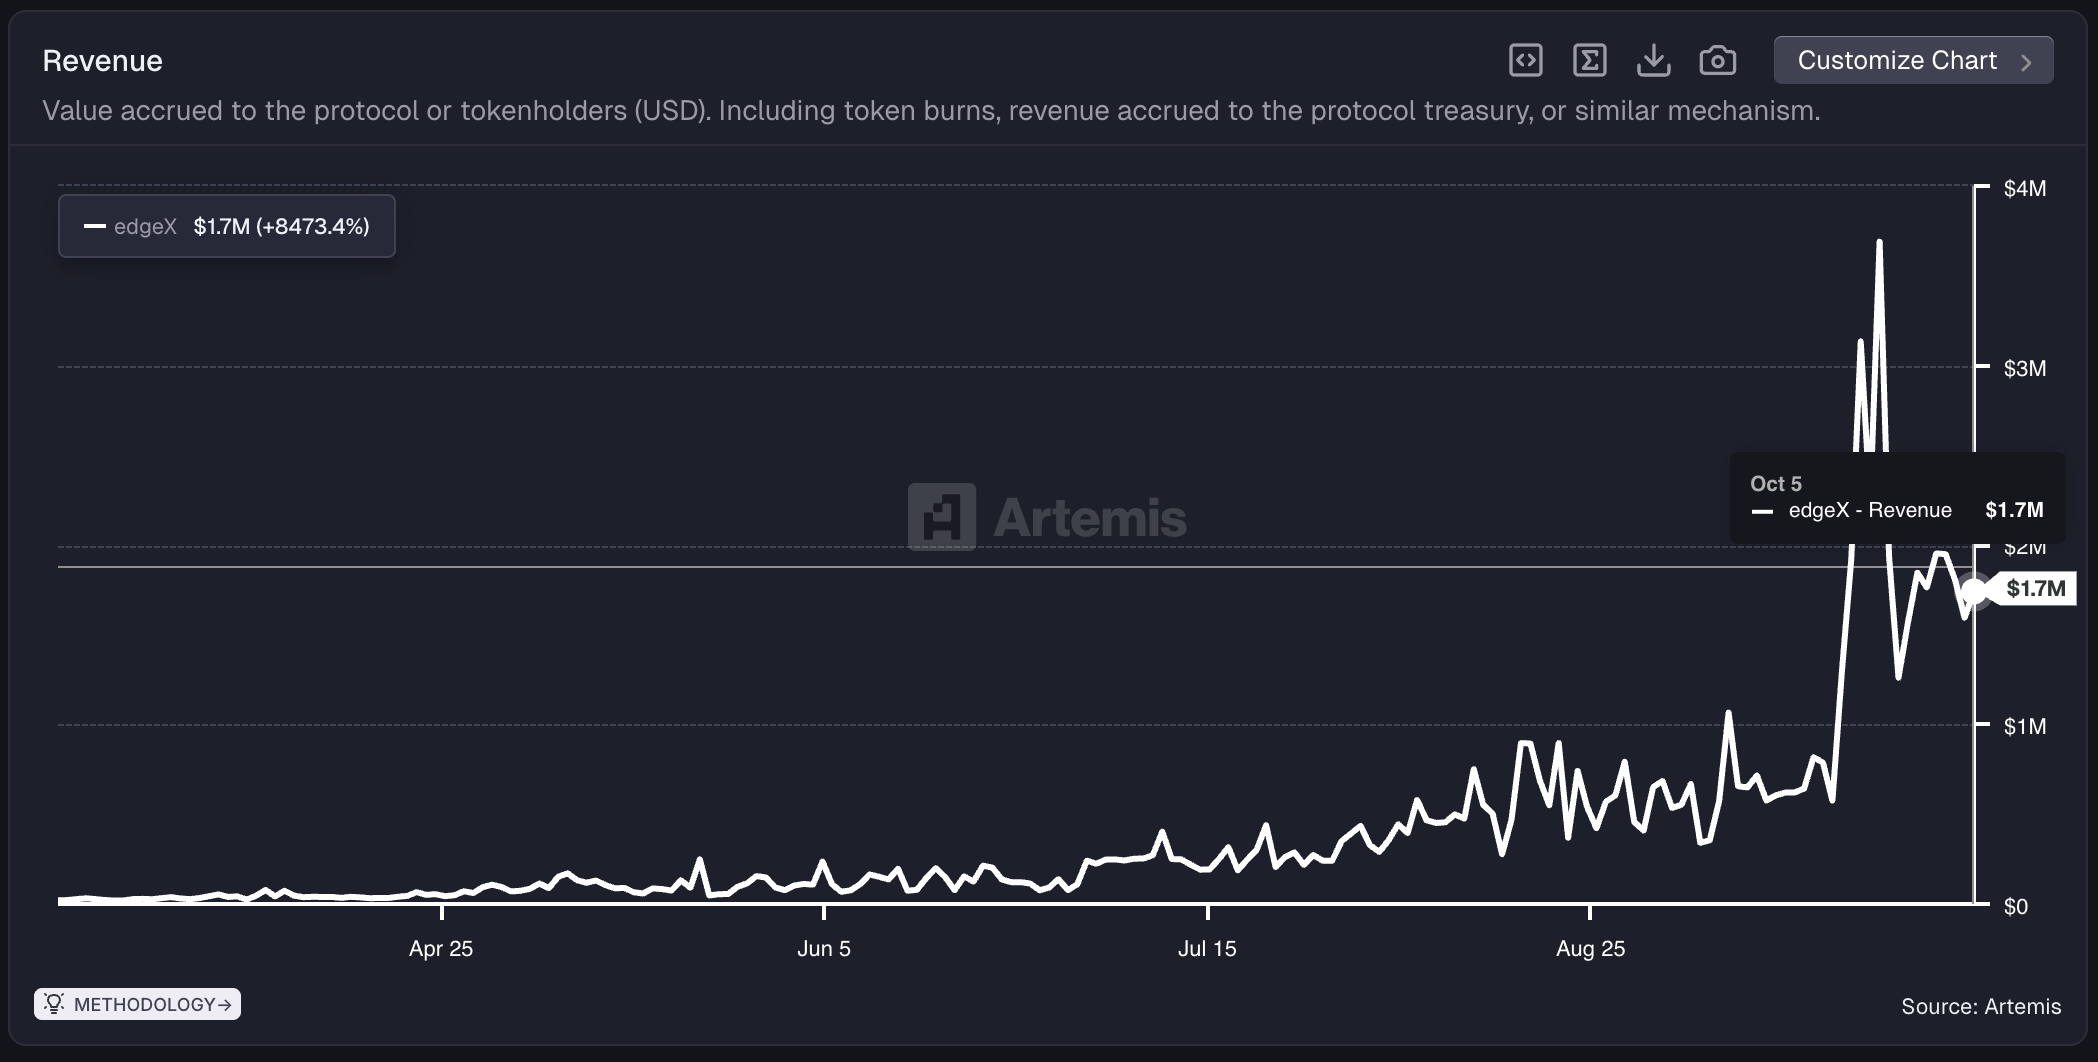
Task: Click the Aug 25 axis label
Action: (x=1590, y=948)
